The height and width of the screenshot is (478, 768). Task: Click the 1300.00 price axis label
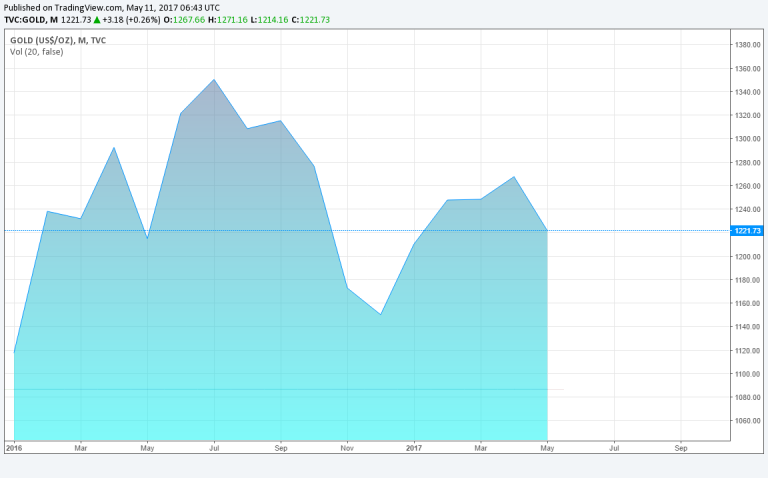(x=747, y=139)
